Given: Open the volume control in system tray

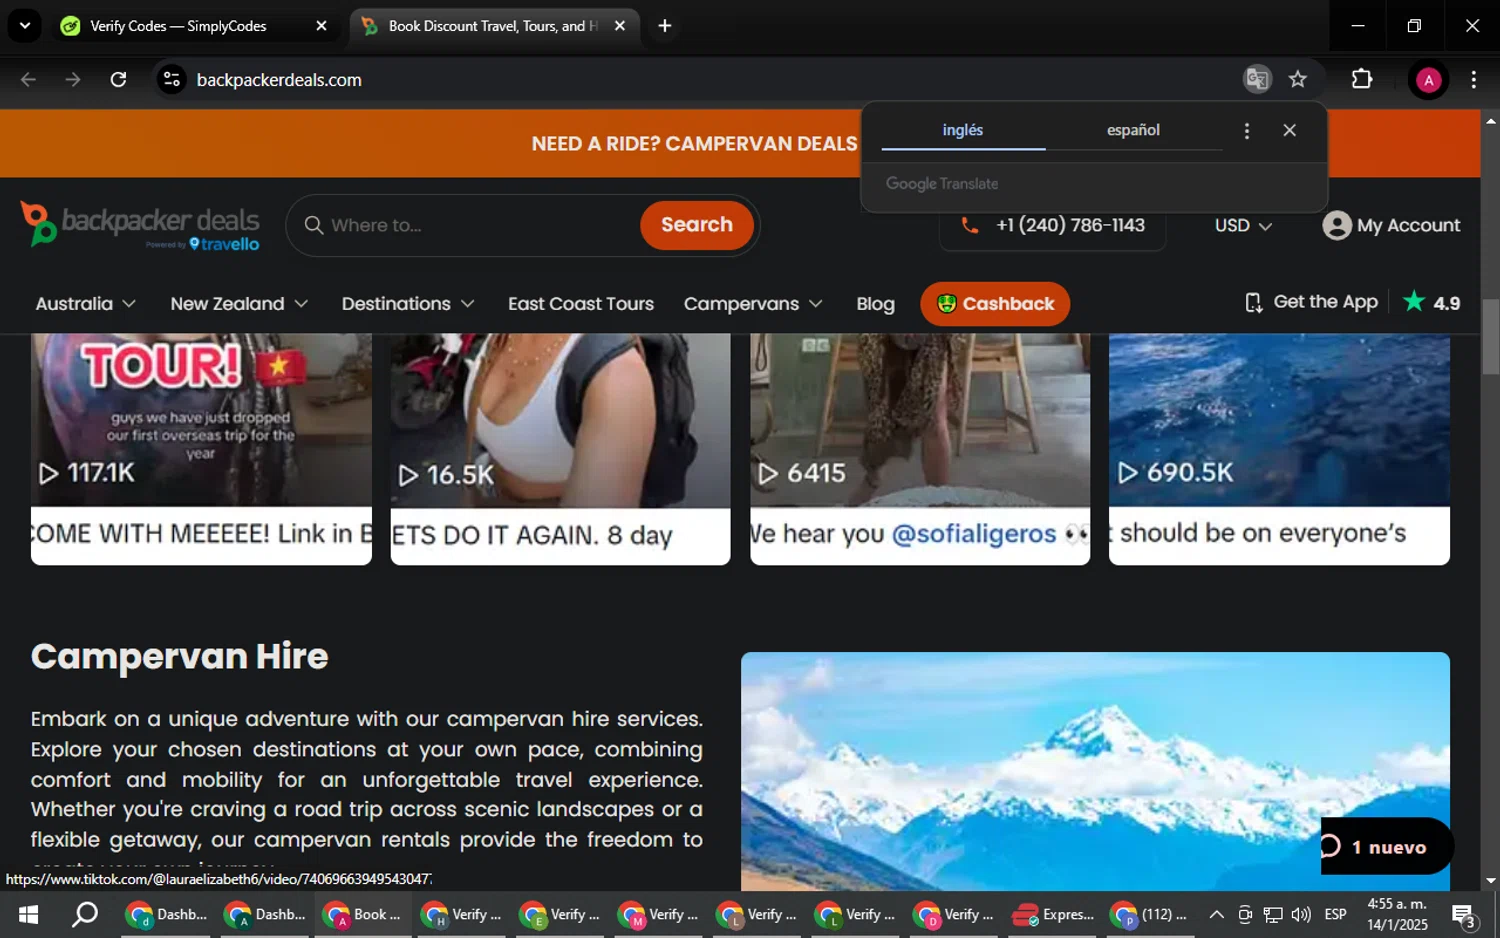Looking at the screenshot, I should coord(1301,914).
